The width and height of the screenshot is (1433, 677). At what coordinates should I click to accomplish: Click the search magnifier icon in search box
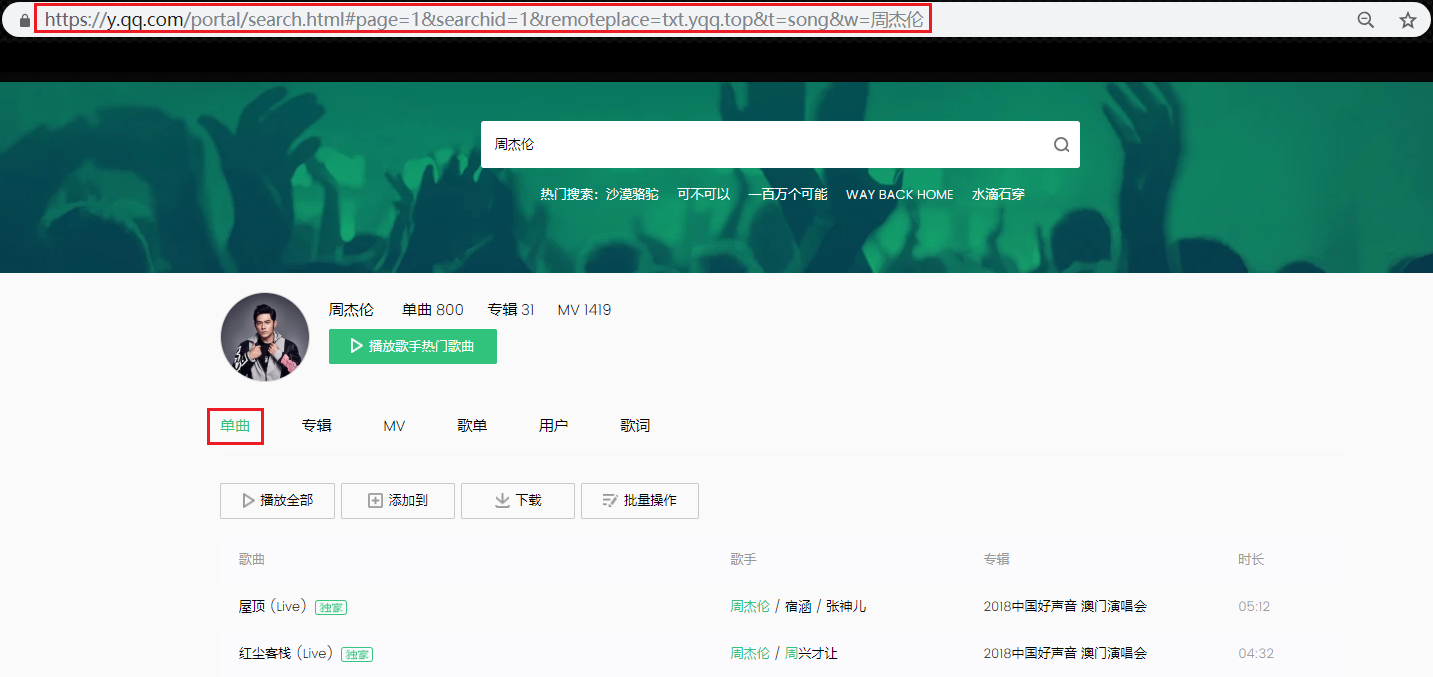1061,145
